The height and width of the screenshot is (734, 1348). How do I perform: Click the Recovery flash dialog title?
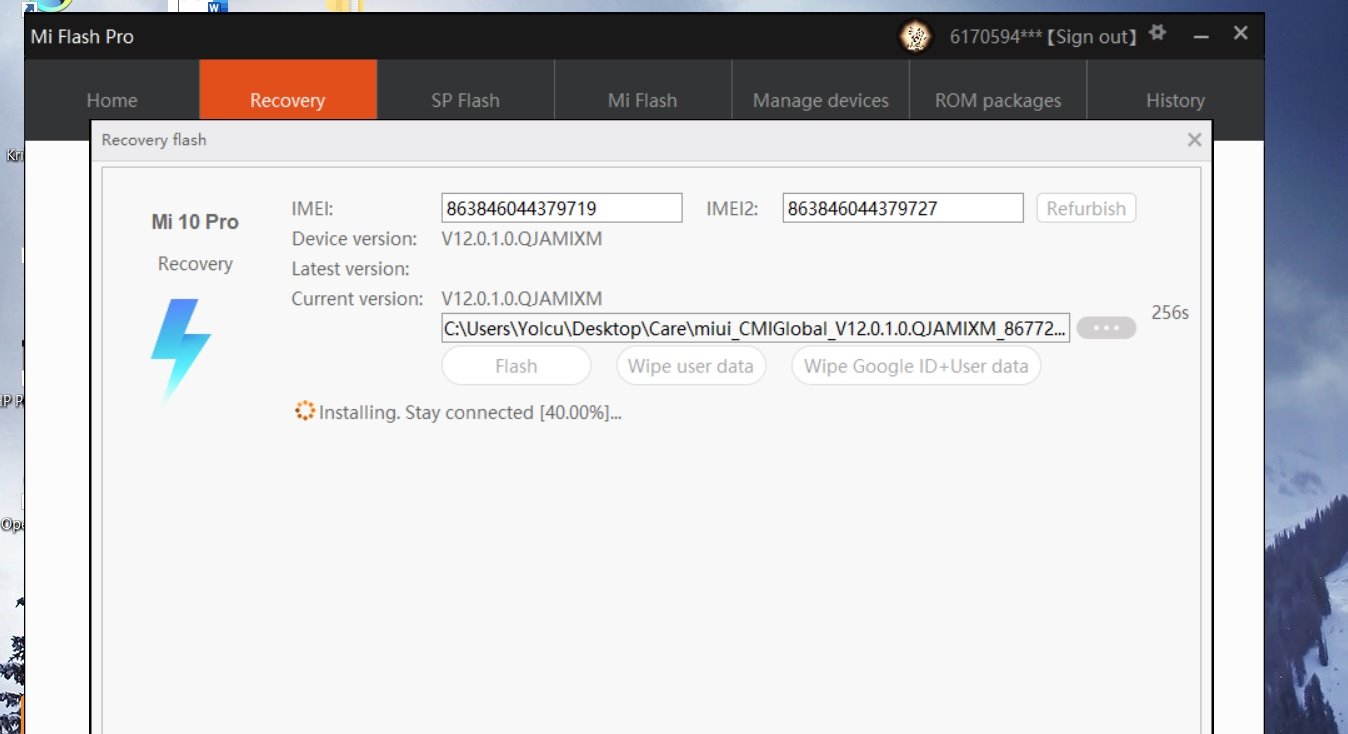[x=154, y=140]
